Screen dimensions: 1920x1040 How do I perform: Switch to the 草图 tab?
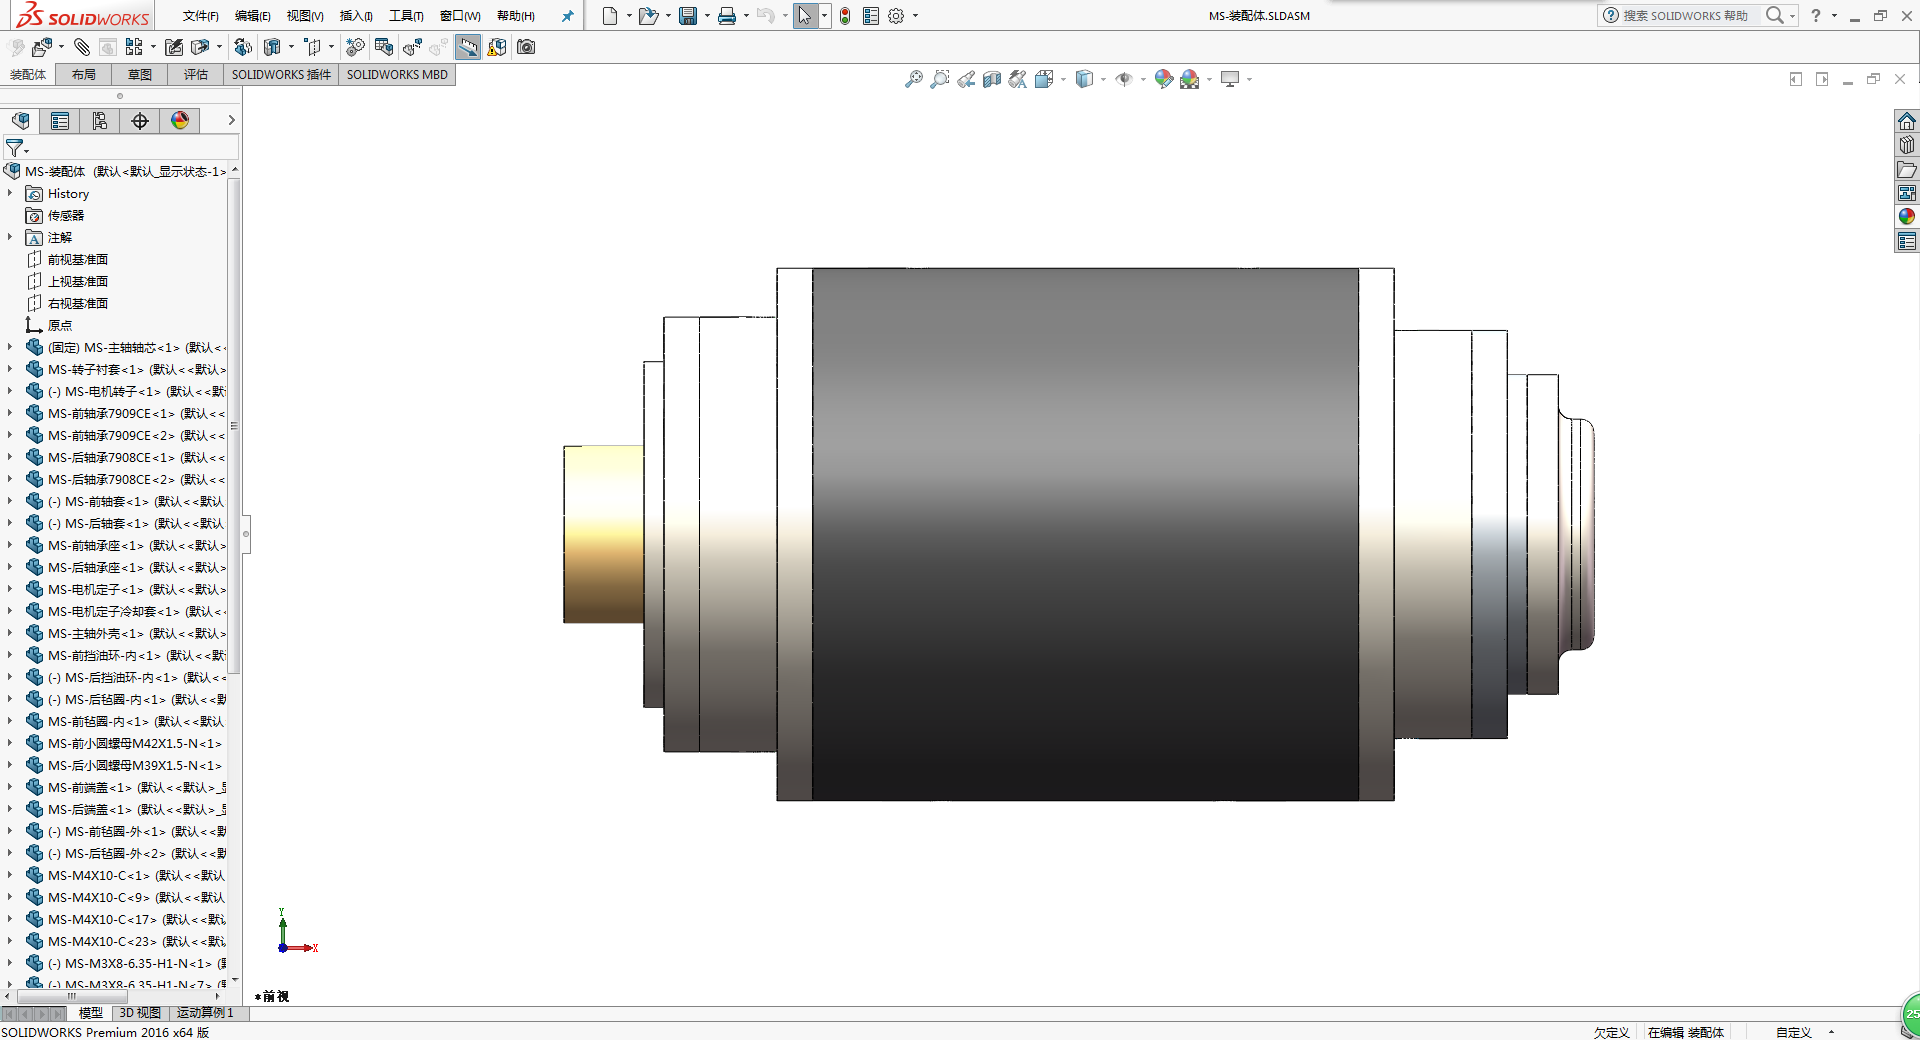140,75
